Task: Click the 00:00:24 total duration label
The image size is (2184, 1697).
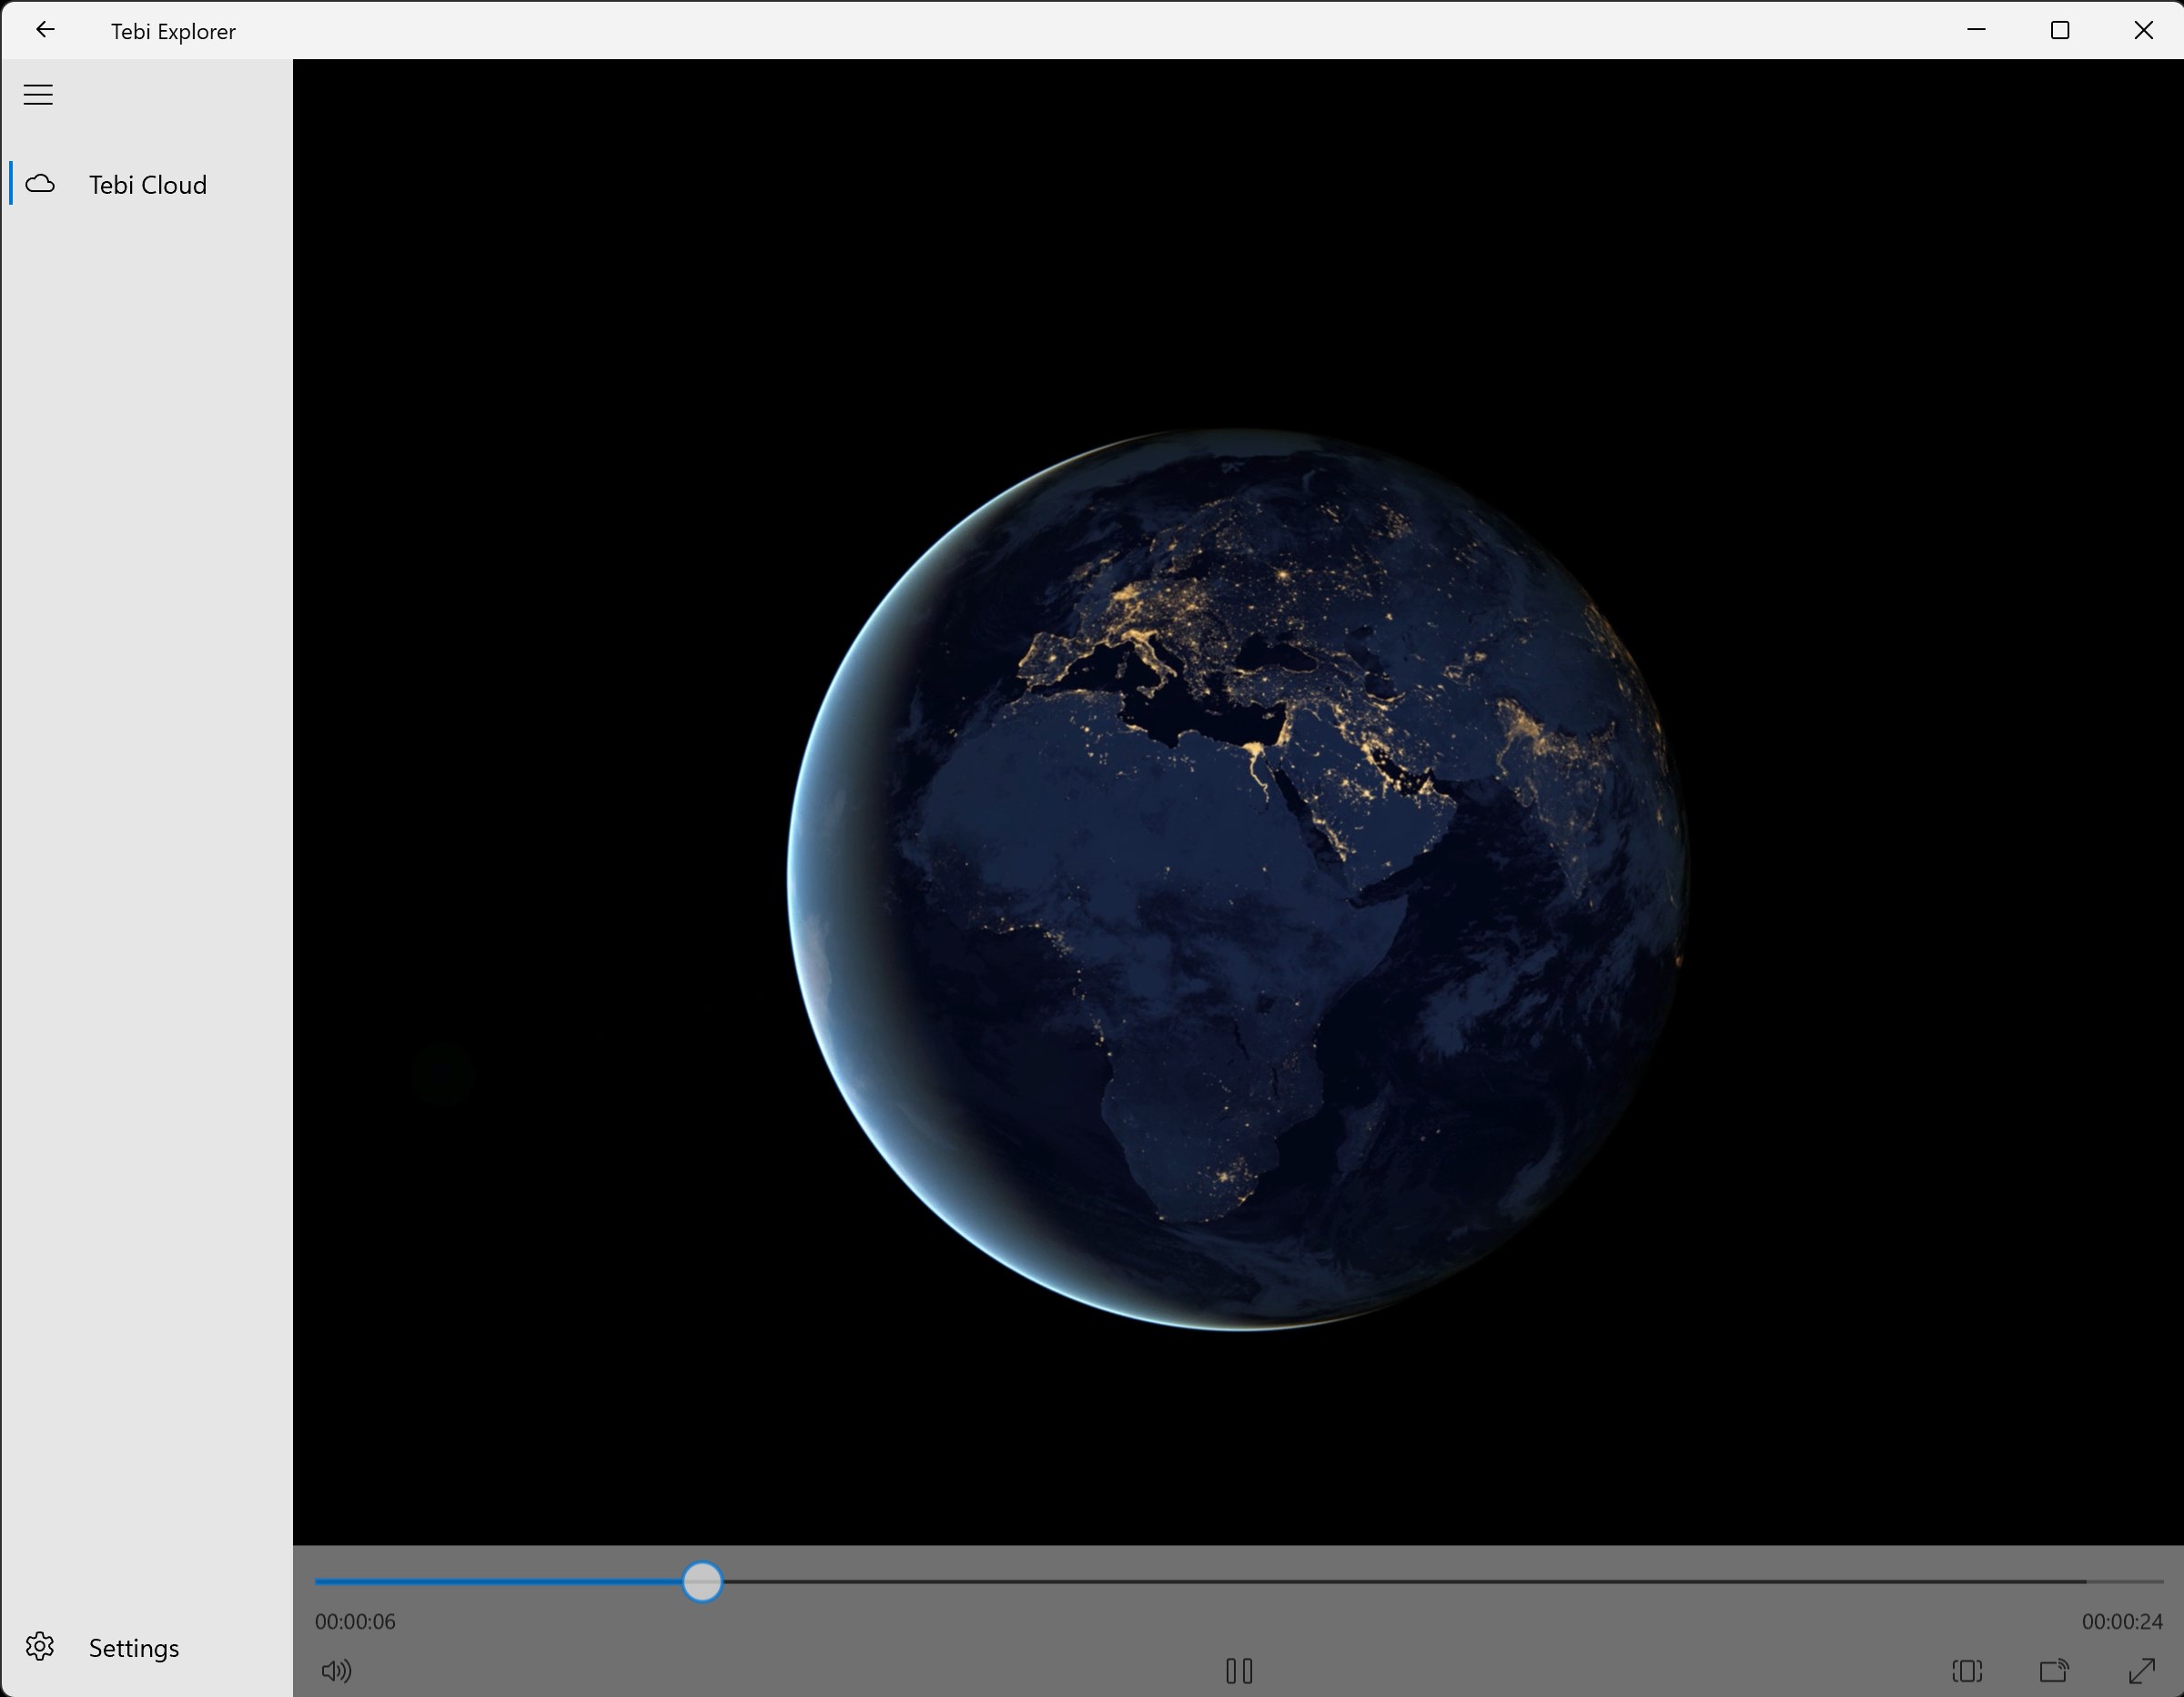Action: (2122, 1621)
